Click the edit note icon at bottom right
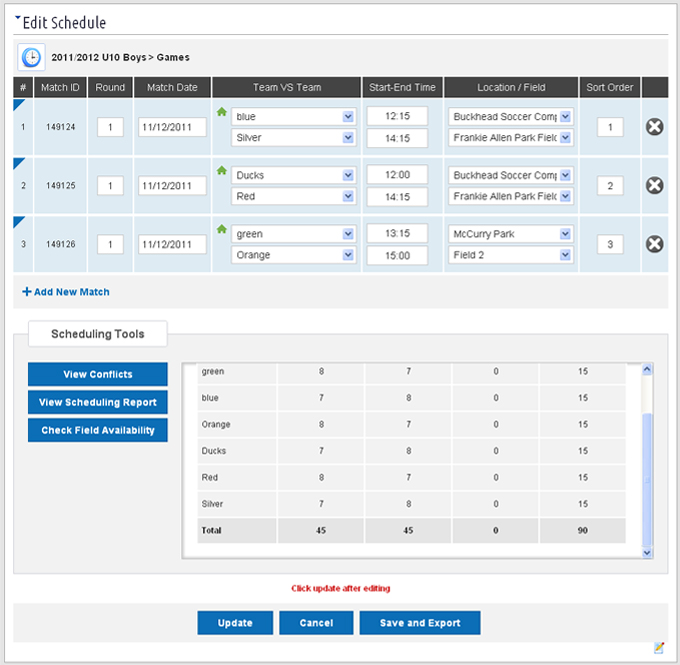Image resolution: width=680 pixels, height=665 pixels. click(x=659, y=648)
